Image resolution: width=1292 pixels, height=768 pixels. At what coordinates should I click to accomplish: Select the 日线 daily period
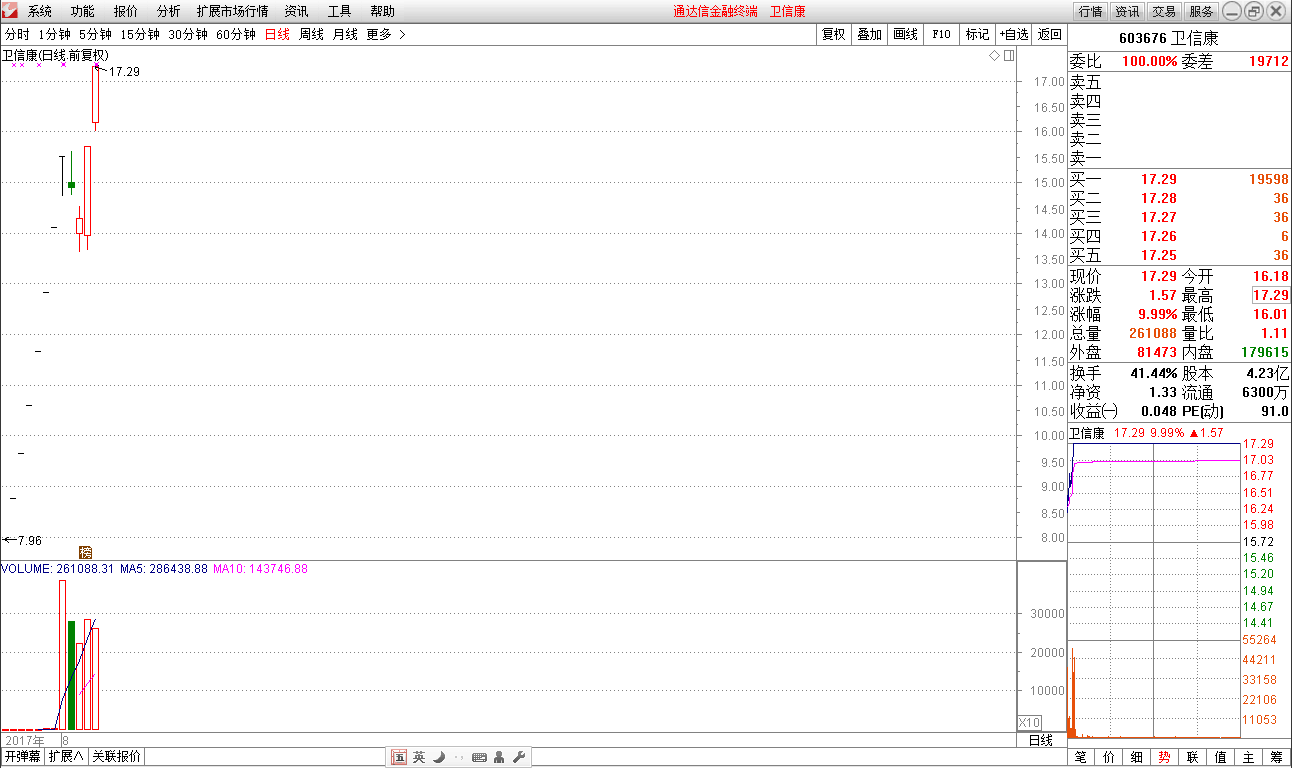coord(277,34)
